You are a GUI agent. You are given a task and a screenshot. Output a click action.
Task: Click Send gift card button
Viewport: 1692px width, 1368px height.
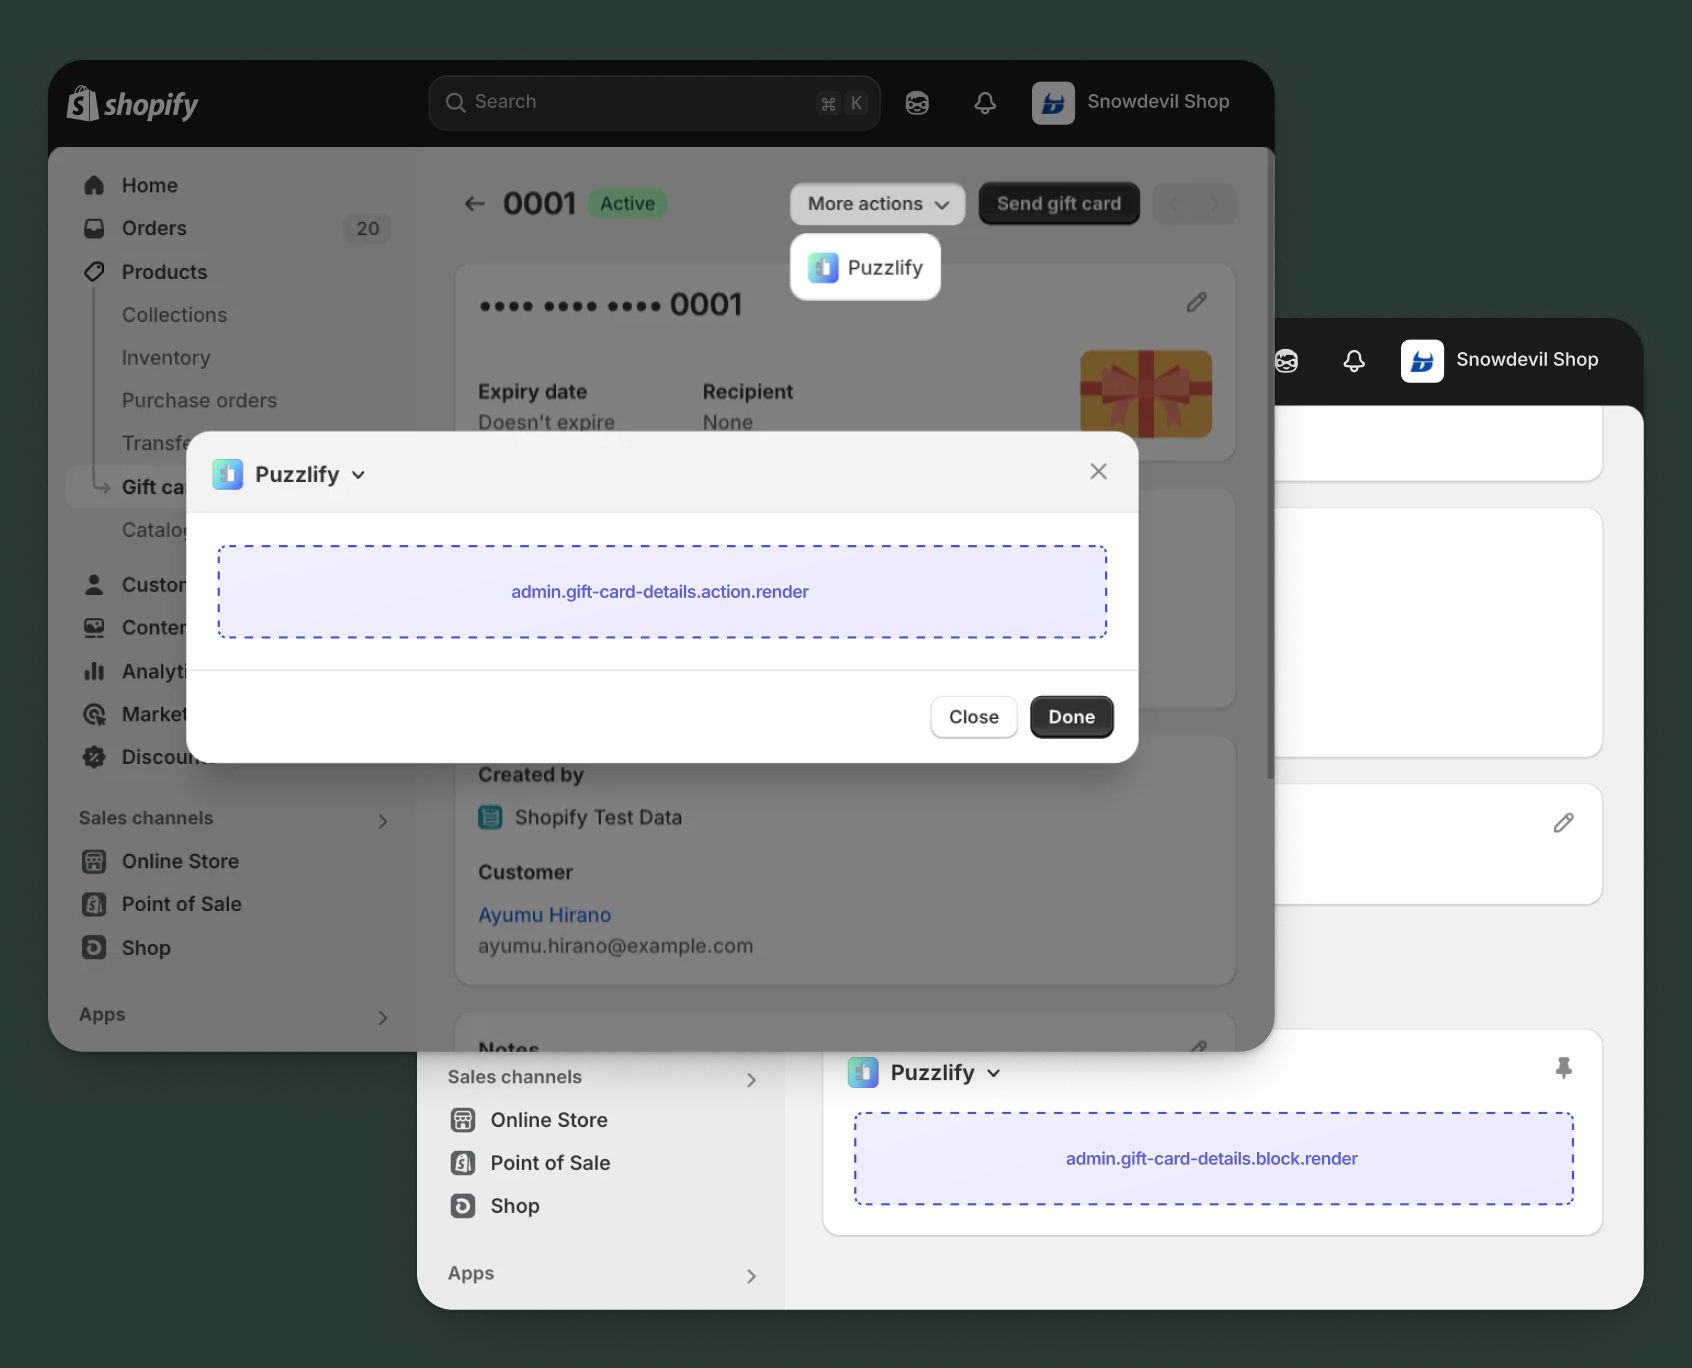pos(1058,204)
